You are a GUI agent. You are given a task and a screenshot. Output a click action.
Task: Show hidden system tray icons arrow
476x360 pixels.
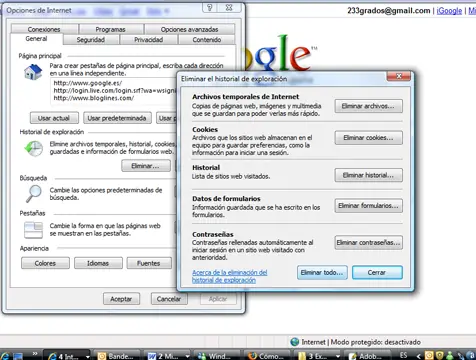tap(419, 356)
